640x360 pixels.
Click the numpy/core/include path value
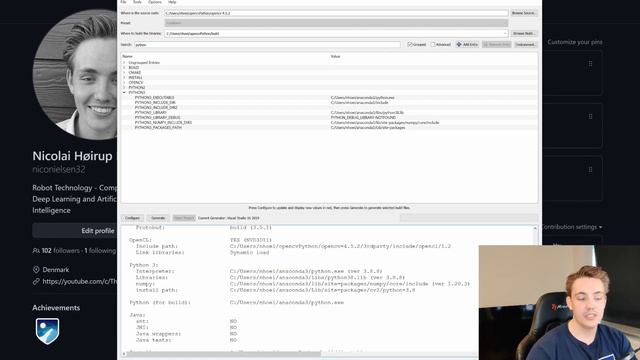385,122
